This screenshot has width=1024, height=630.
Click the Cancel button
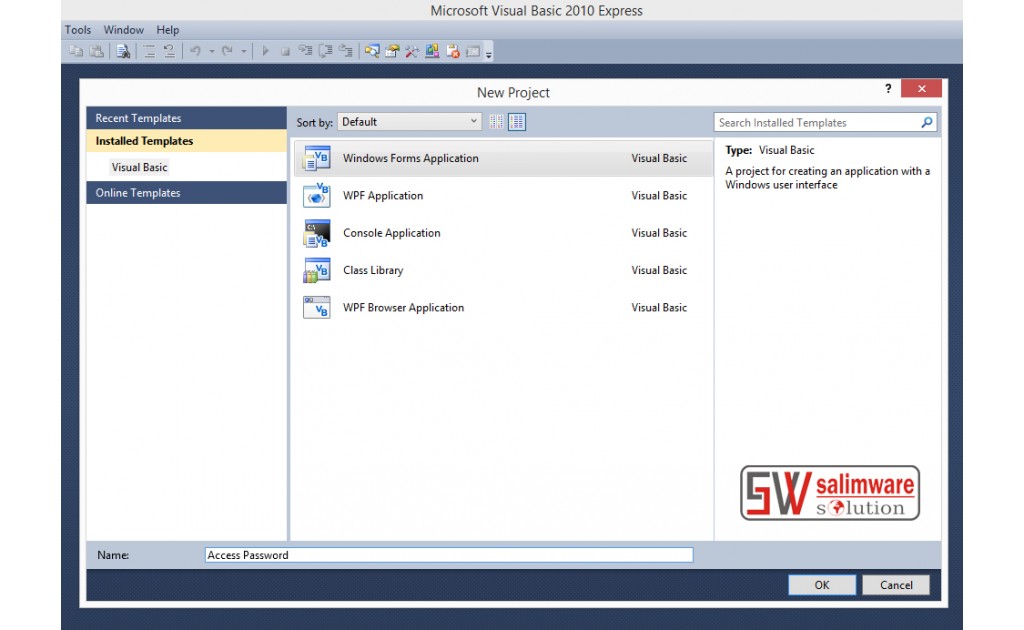[896, 585]
